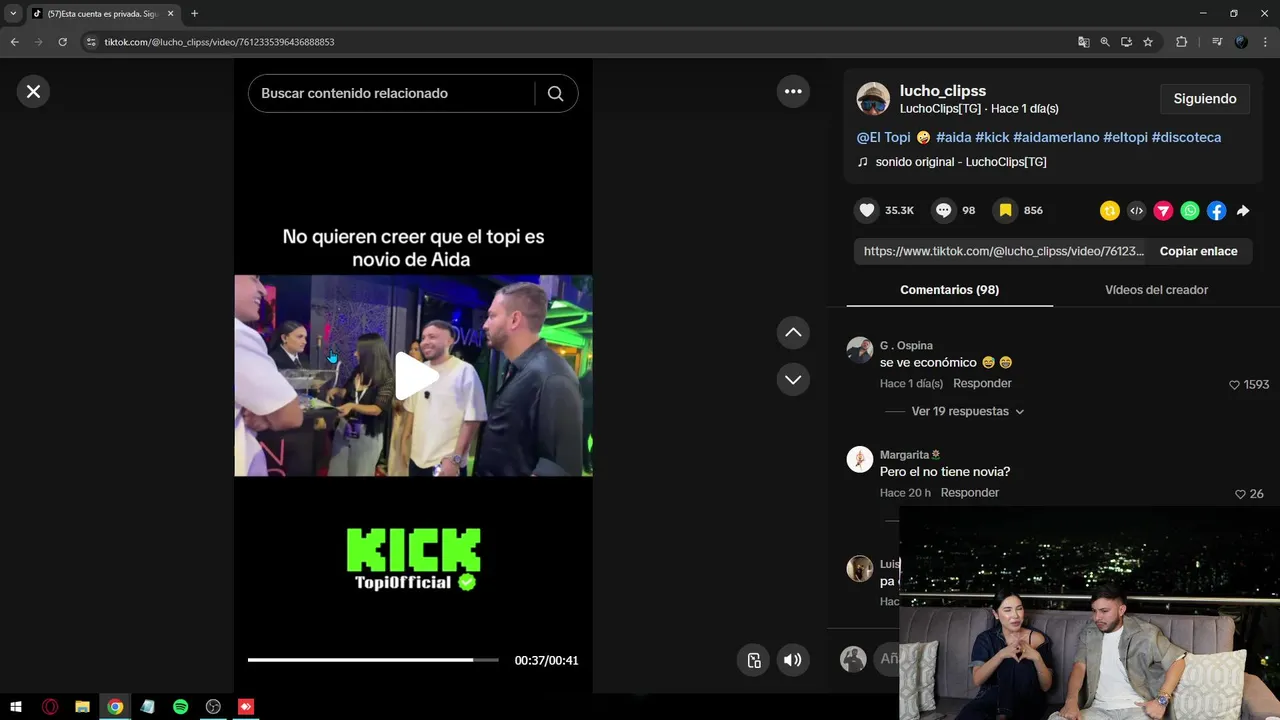Open Spotify from taskbar
Image resolution: width=1280 pixels, height=720 pixels.
coord(180,707)
